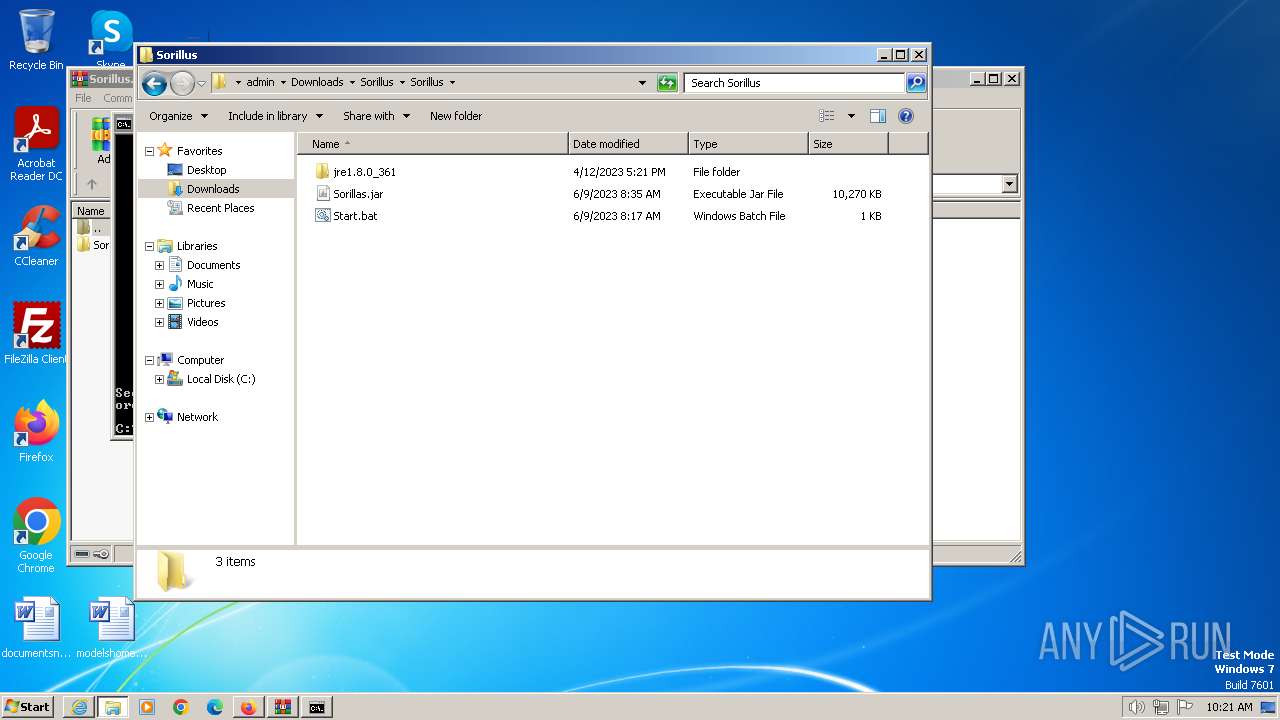Open the Google Chrome desktop icon
The width and height of the screenshot is (1280, 720).
click(36, 536)
